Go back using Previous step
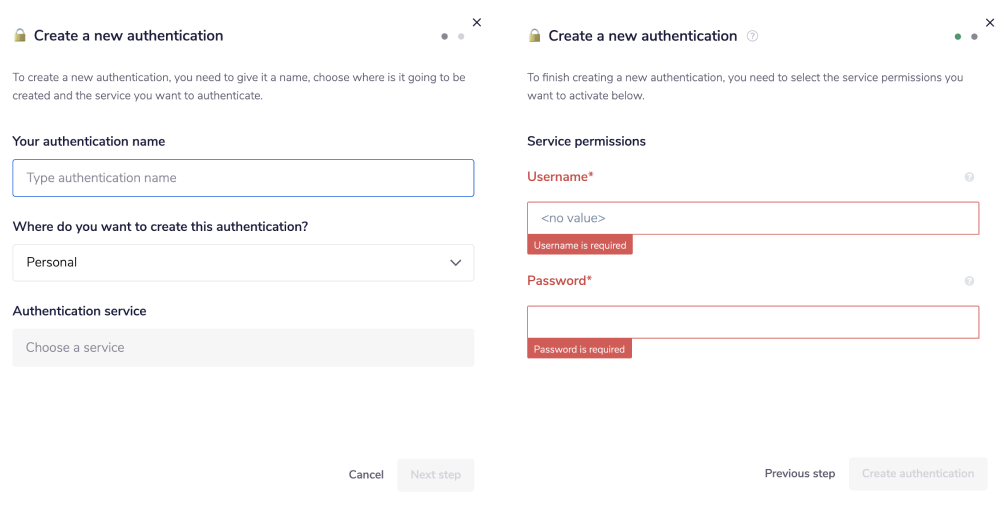The image size is (1000, 508). click(799, 474)
